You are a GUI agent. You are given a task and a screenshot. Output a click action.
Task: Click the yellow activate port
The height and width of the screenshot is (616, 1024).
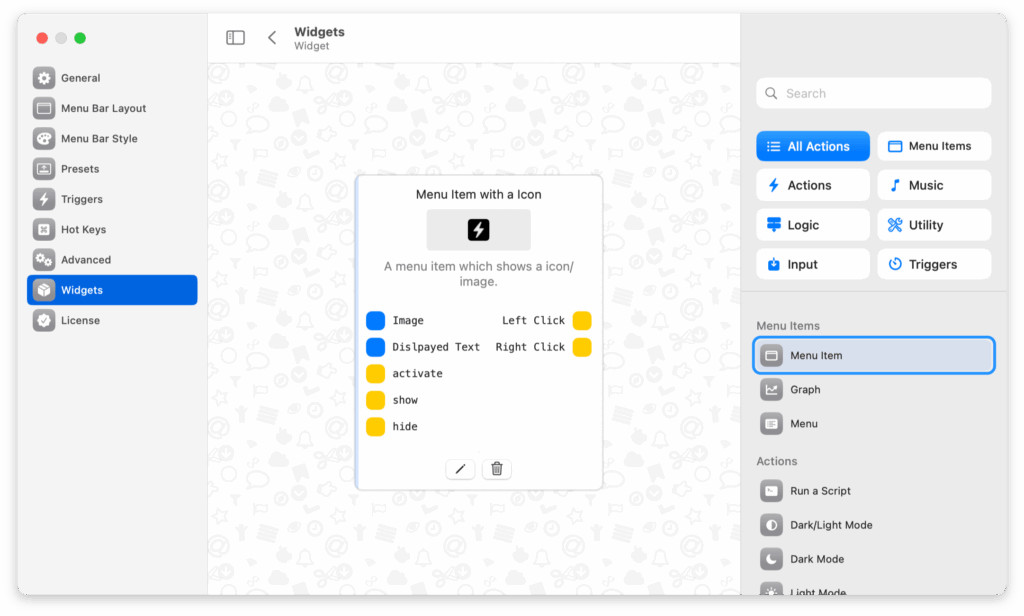pyautogui.click(x=375, y=374)
